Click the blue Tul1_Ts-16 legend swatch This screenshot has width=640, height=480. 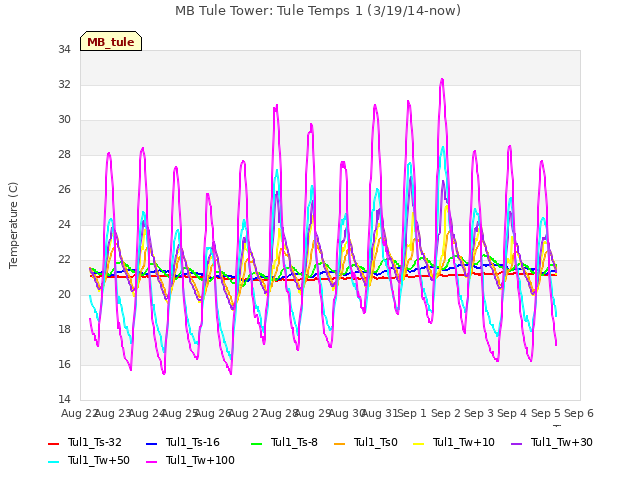click(151, 444)
